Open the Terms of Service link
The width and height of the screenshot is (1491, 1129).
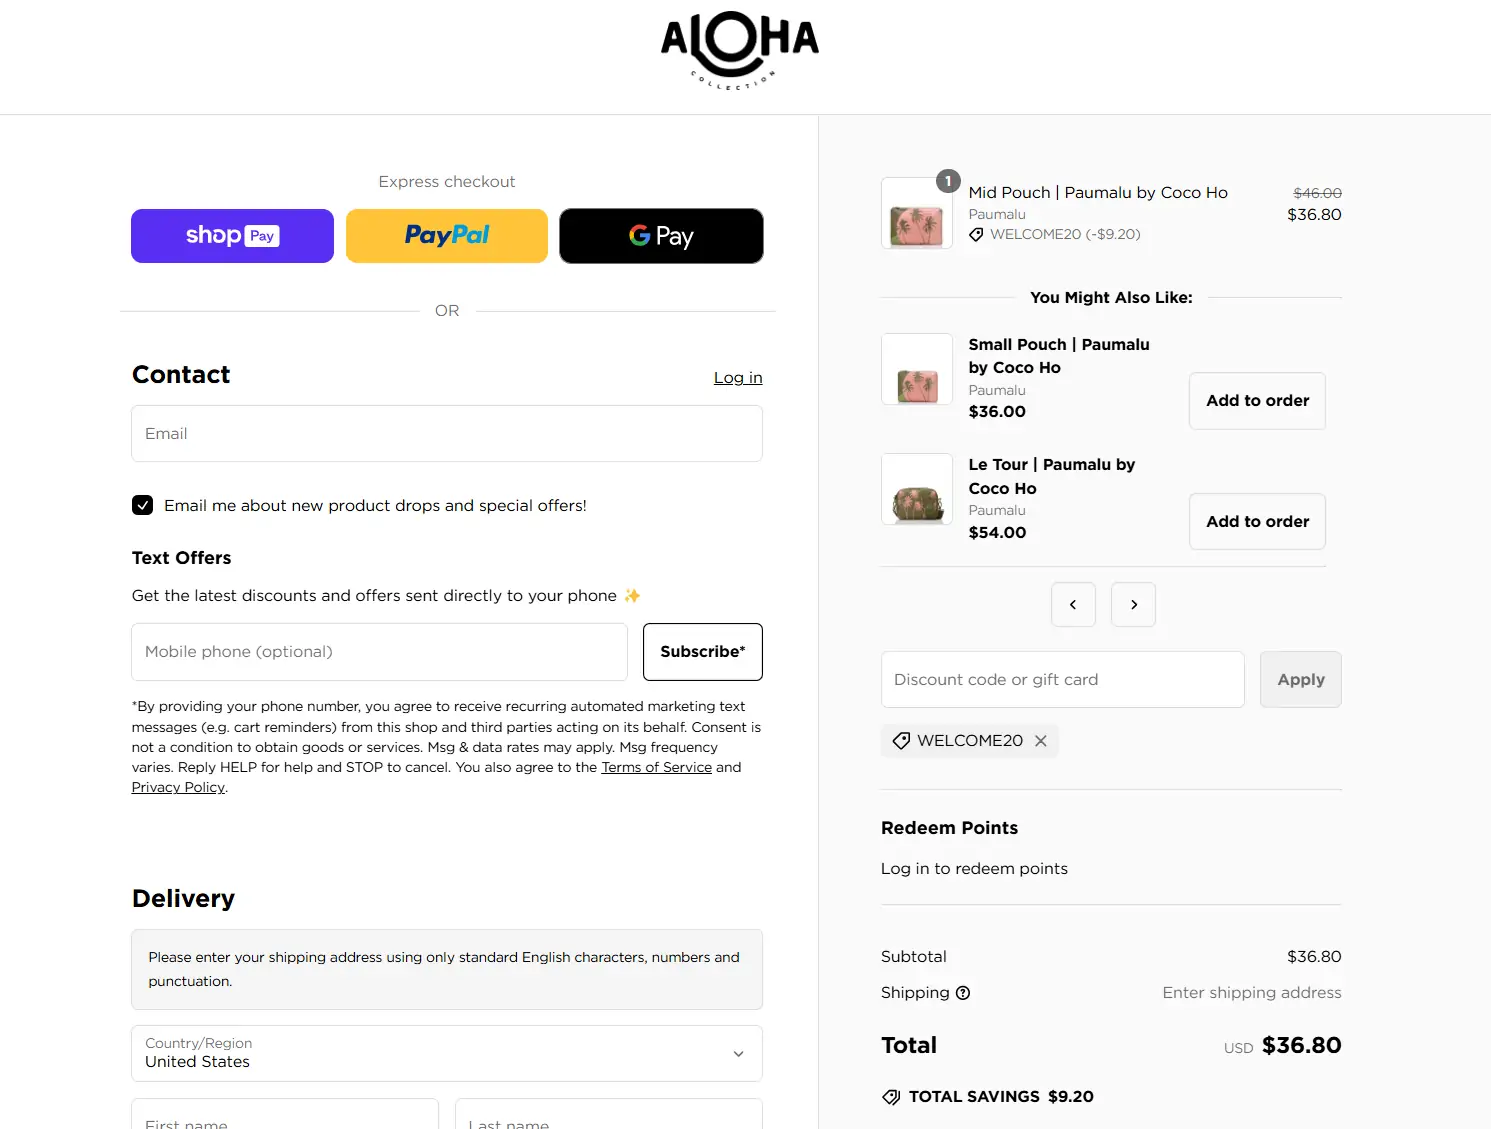656,767
